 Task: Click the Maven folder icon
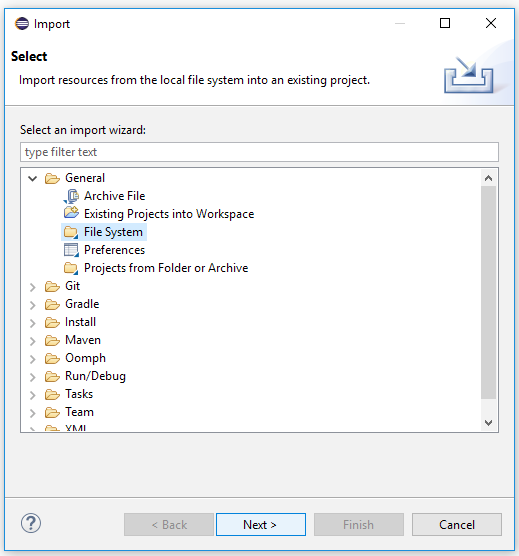(52, 340)
